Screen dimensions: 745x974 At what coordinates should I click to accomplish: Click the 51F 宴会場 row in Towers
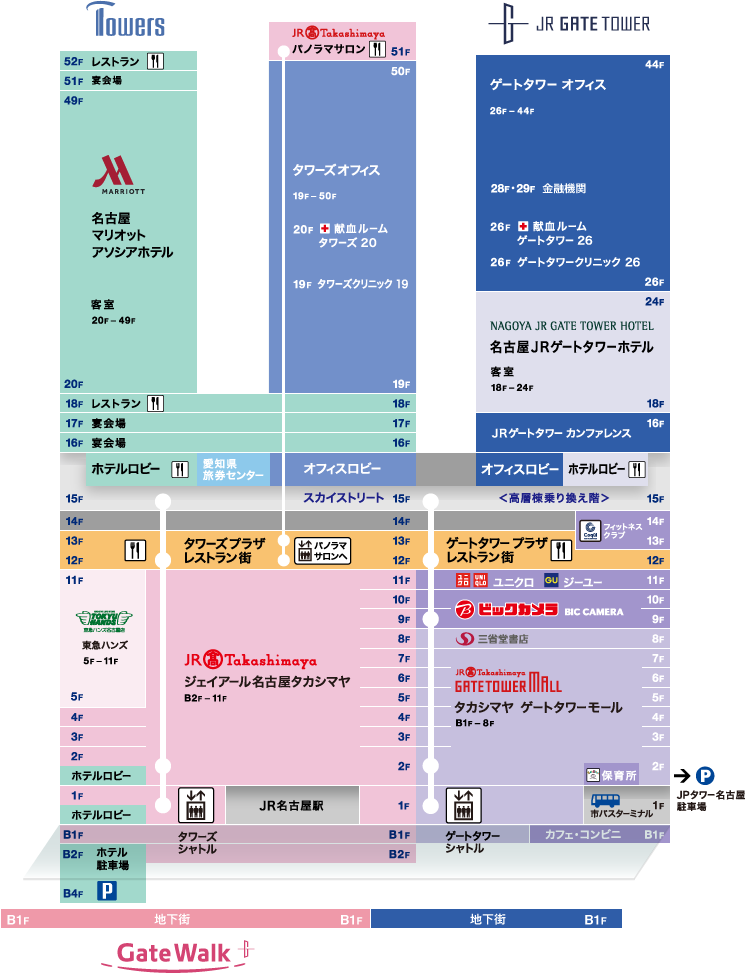[x=129, y=80]
